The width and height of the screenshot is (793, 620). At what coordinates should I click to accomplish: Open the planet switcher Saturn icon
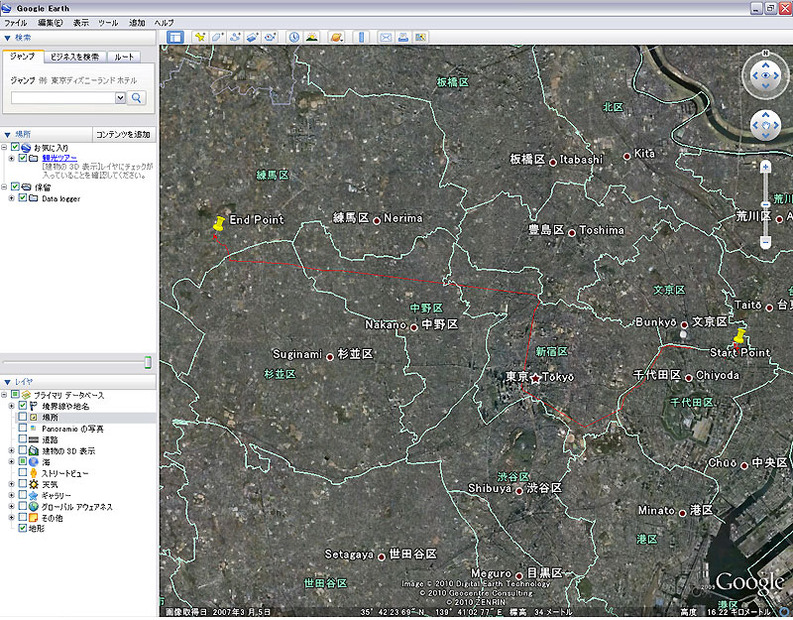pos(336,37)
